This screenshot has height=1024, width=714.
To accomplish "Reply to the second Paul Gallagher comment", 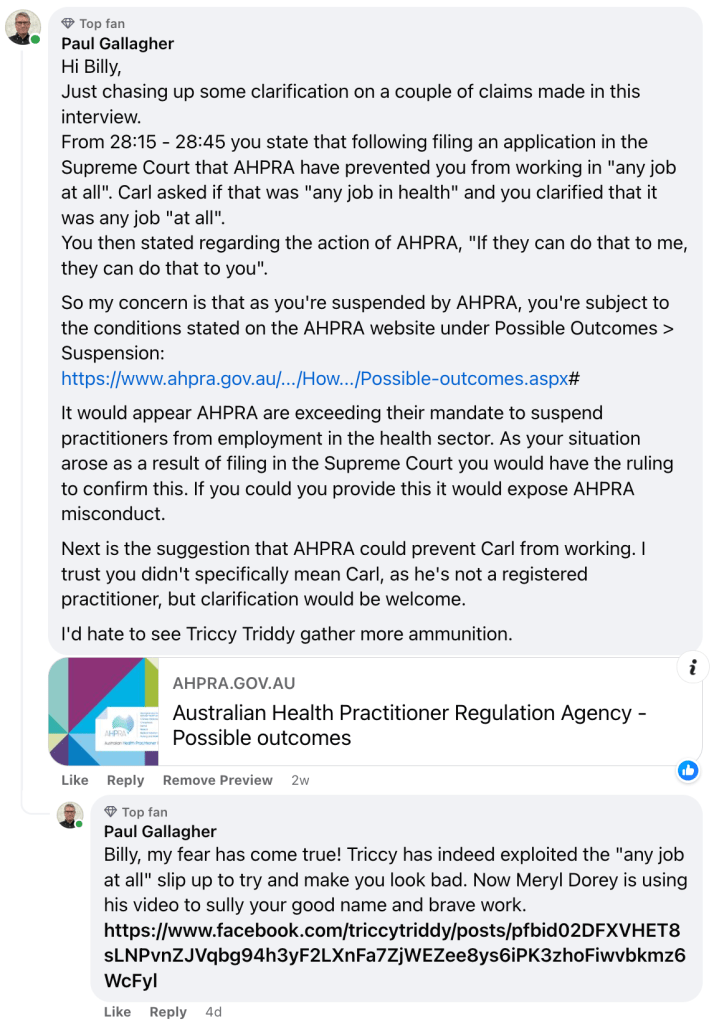I will 168,1012.
